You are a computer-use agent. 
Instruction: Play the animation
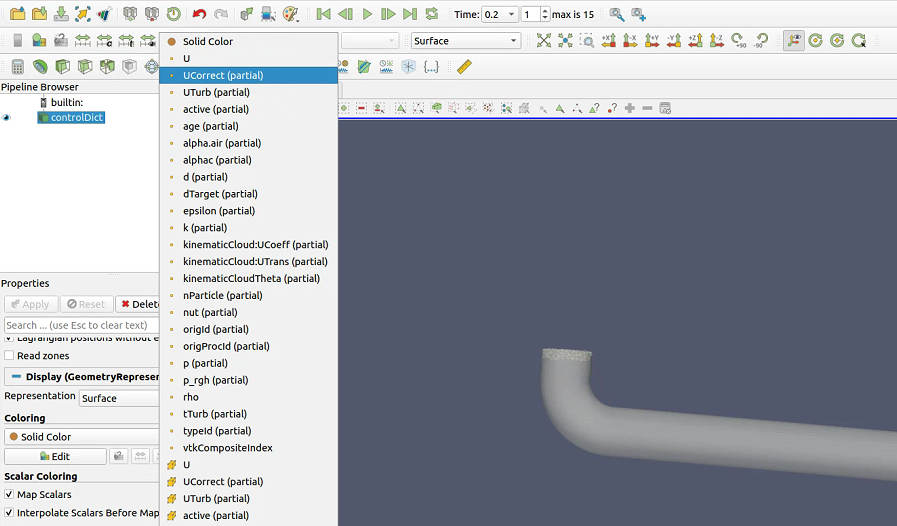pos(367,14)
